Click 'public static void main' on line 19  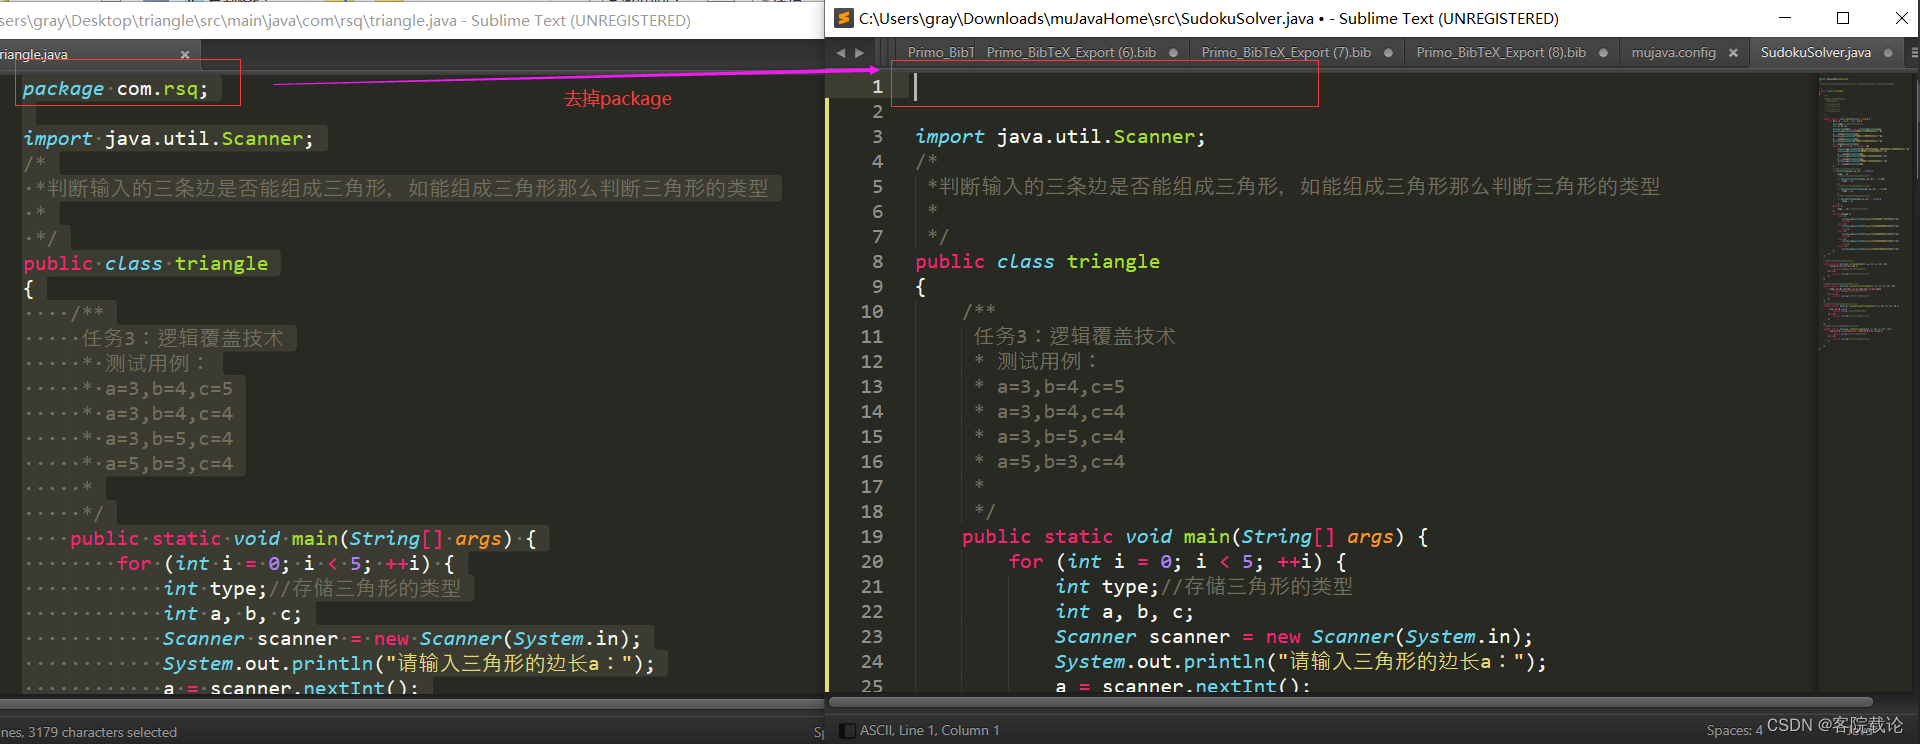tap(1097, 537)
